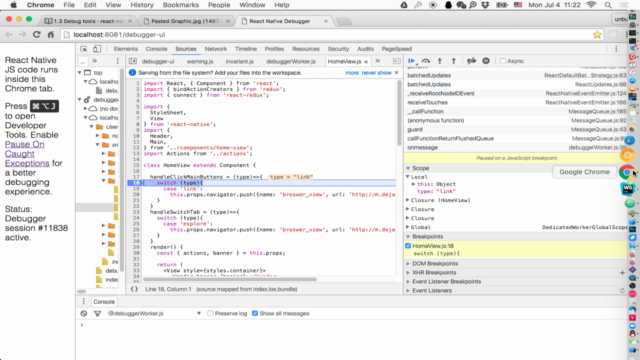Image resolution: width=640 pixels, height=360 pixels.
Task: Switch to Elements panel tab
Action: pos(125,49)
